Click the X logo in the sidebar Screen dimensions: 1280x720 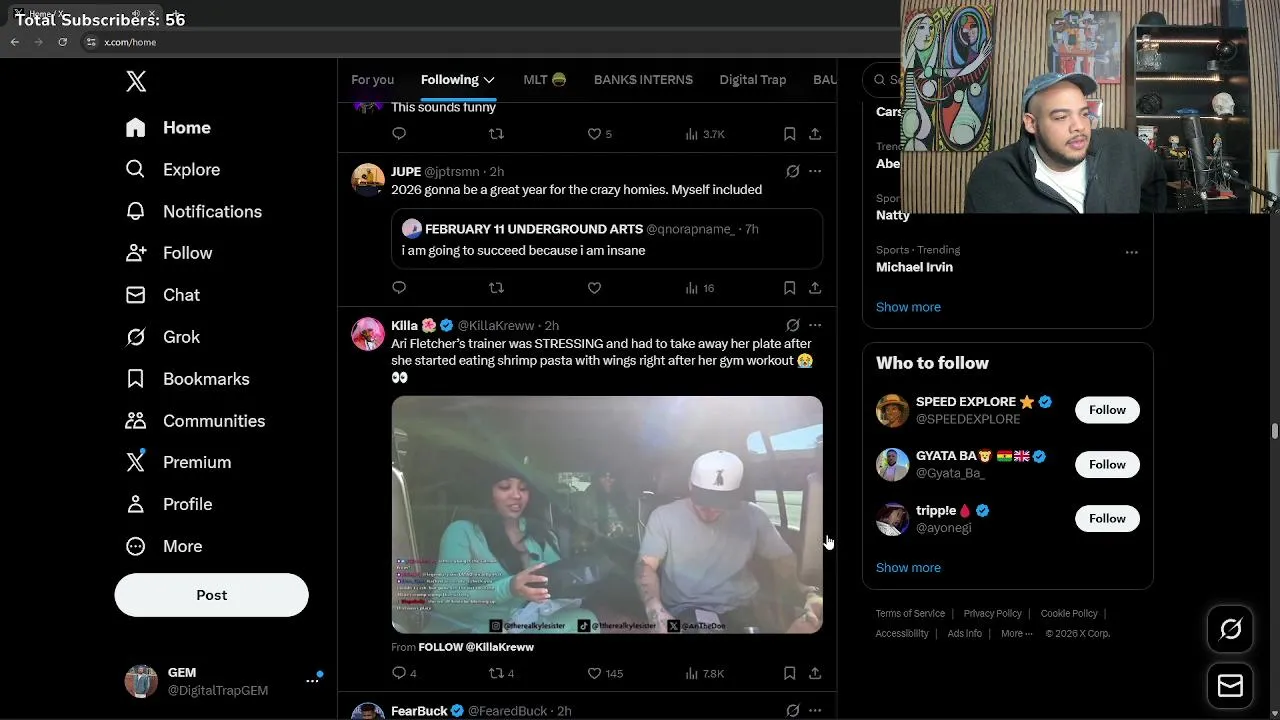136,81
